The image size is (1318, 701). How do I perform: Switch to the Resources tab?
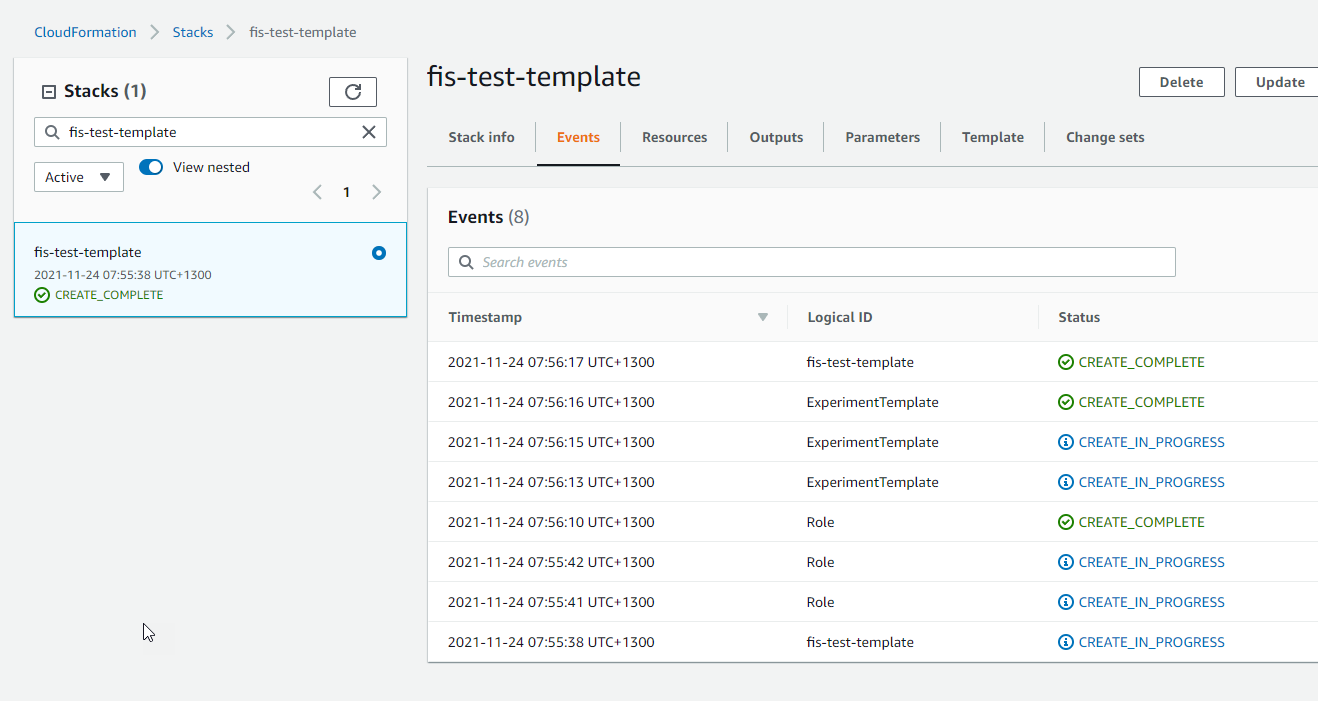click(674, 137)
